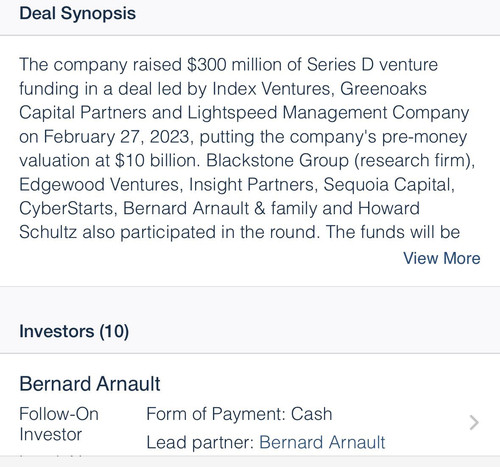Tap the Deal Synopsis section header
This screenshot has width=500, height=467.
click(x=77, y=14)
